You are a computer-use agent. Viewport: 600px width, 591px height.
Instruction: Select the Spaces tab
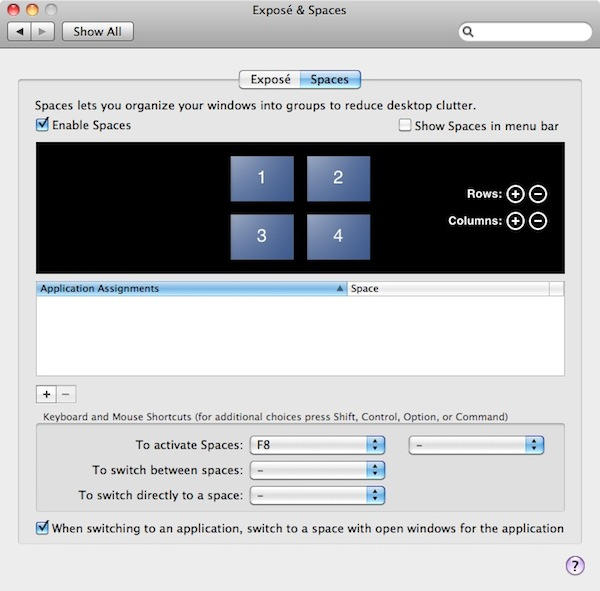tap(330, 80)
